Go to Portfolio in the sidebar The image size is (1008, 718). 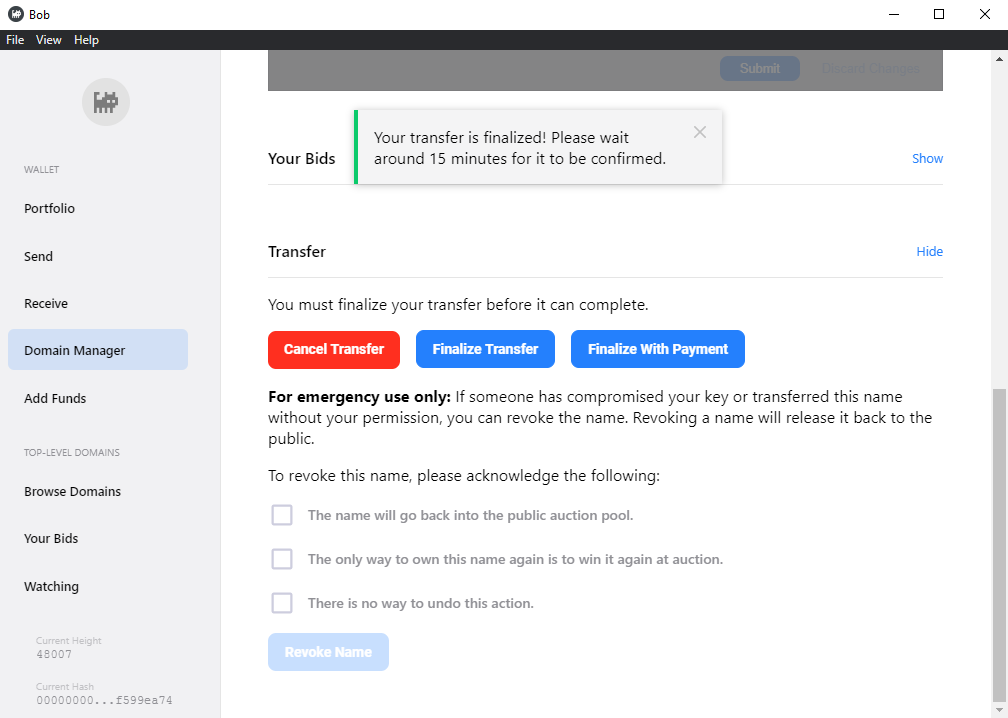(50, 208)
